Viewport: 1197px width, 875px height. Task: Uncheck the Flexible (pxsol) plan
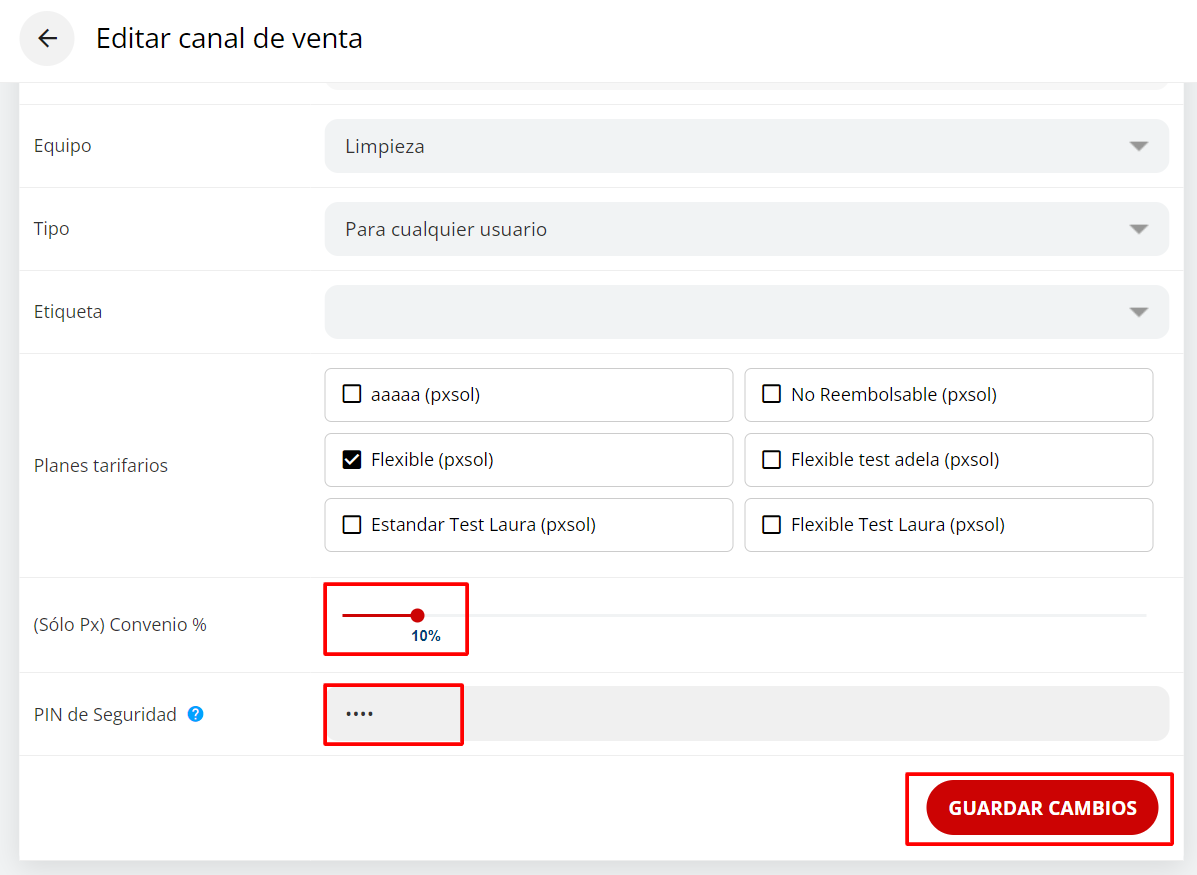coord(352,460)
